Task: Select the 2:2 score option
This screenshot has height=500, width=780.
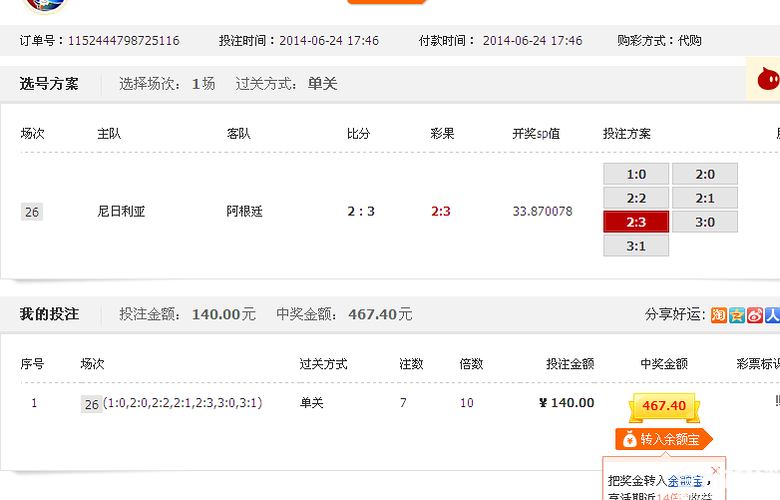Action: (x=636, y=198)
